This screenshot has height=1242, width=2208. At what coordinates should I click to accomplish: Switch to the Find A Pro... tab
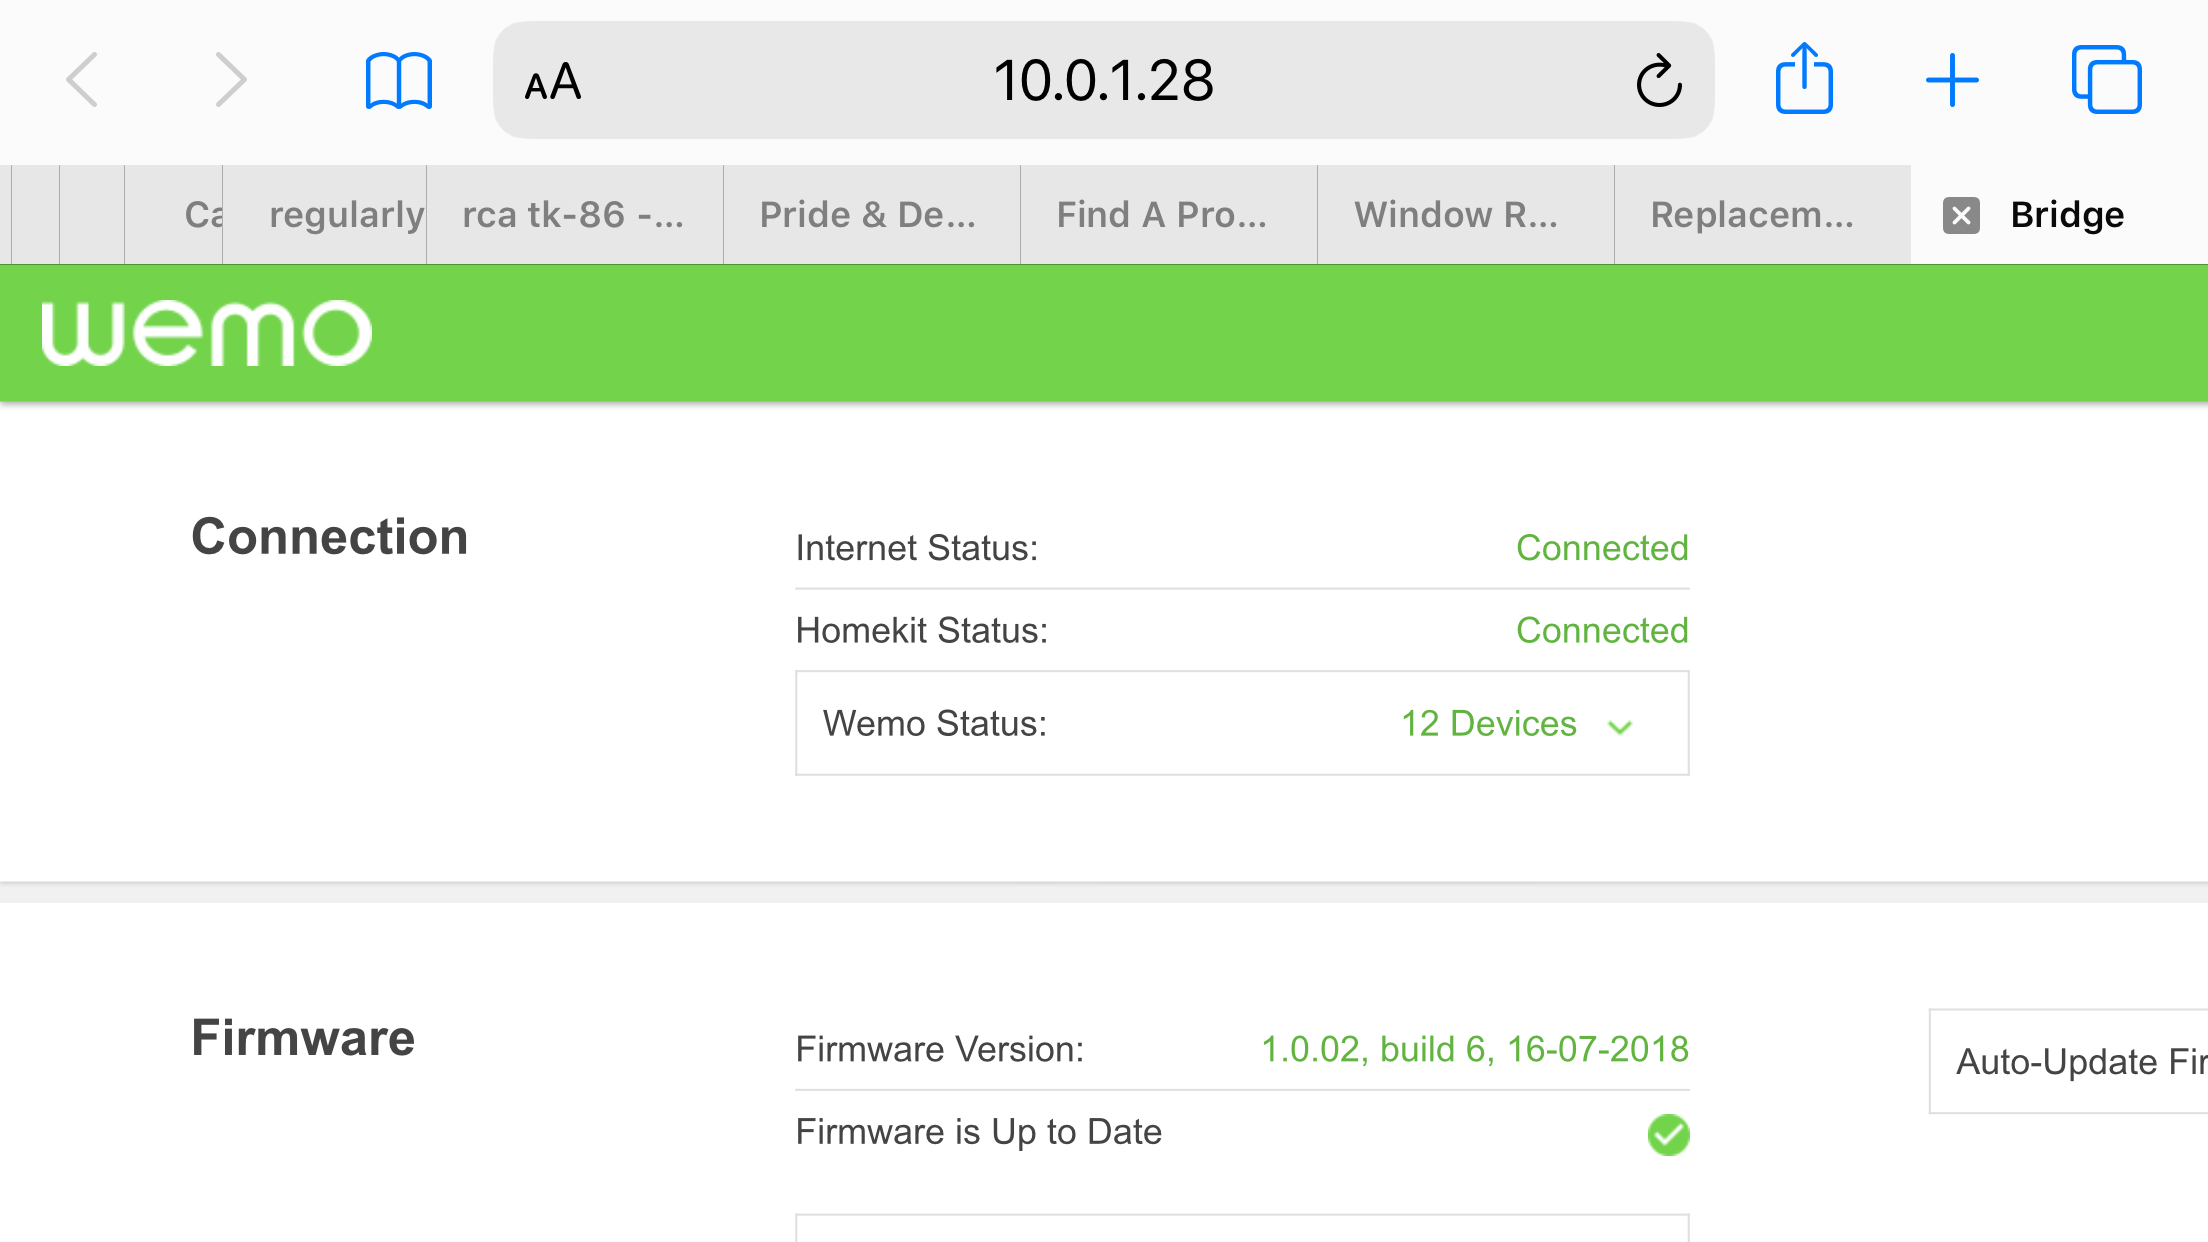pyautogui.click(x=1162, y=215)
